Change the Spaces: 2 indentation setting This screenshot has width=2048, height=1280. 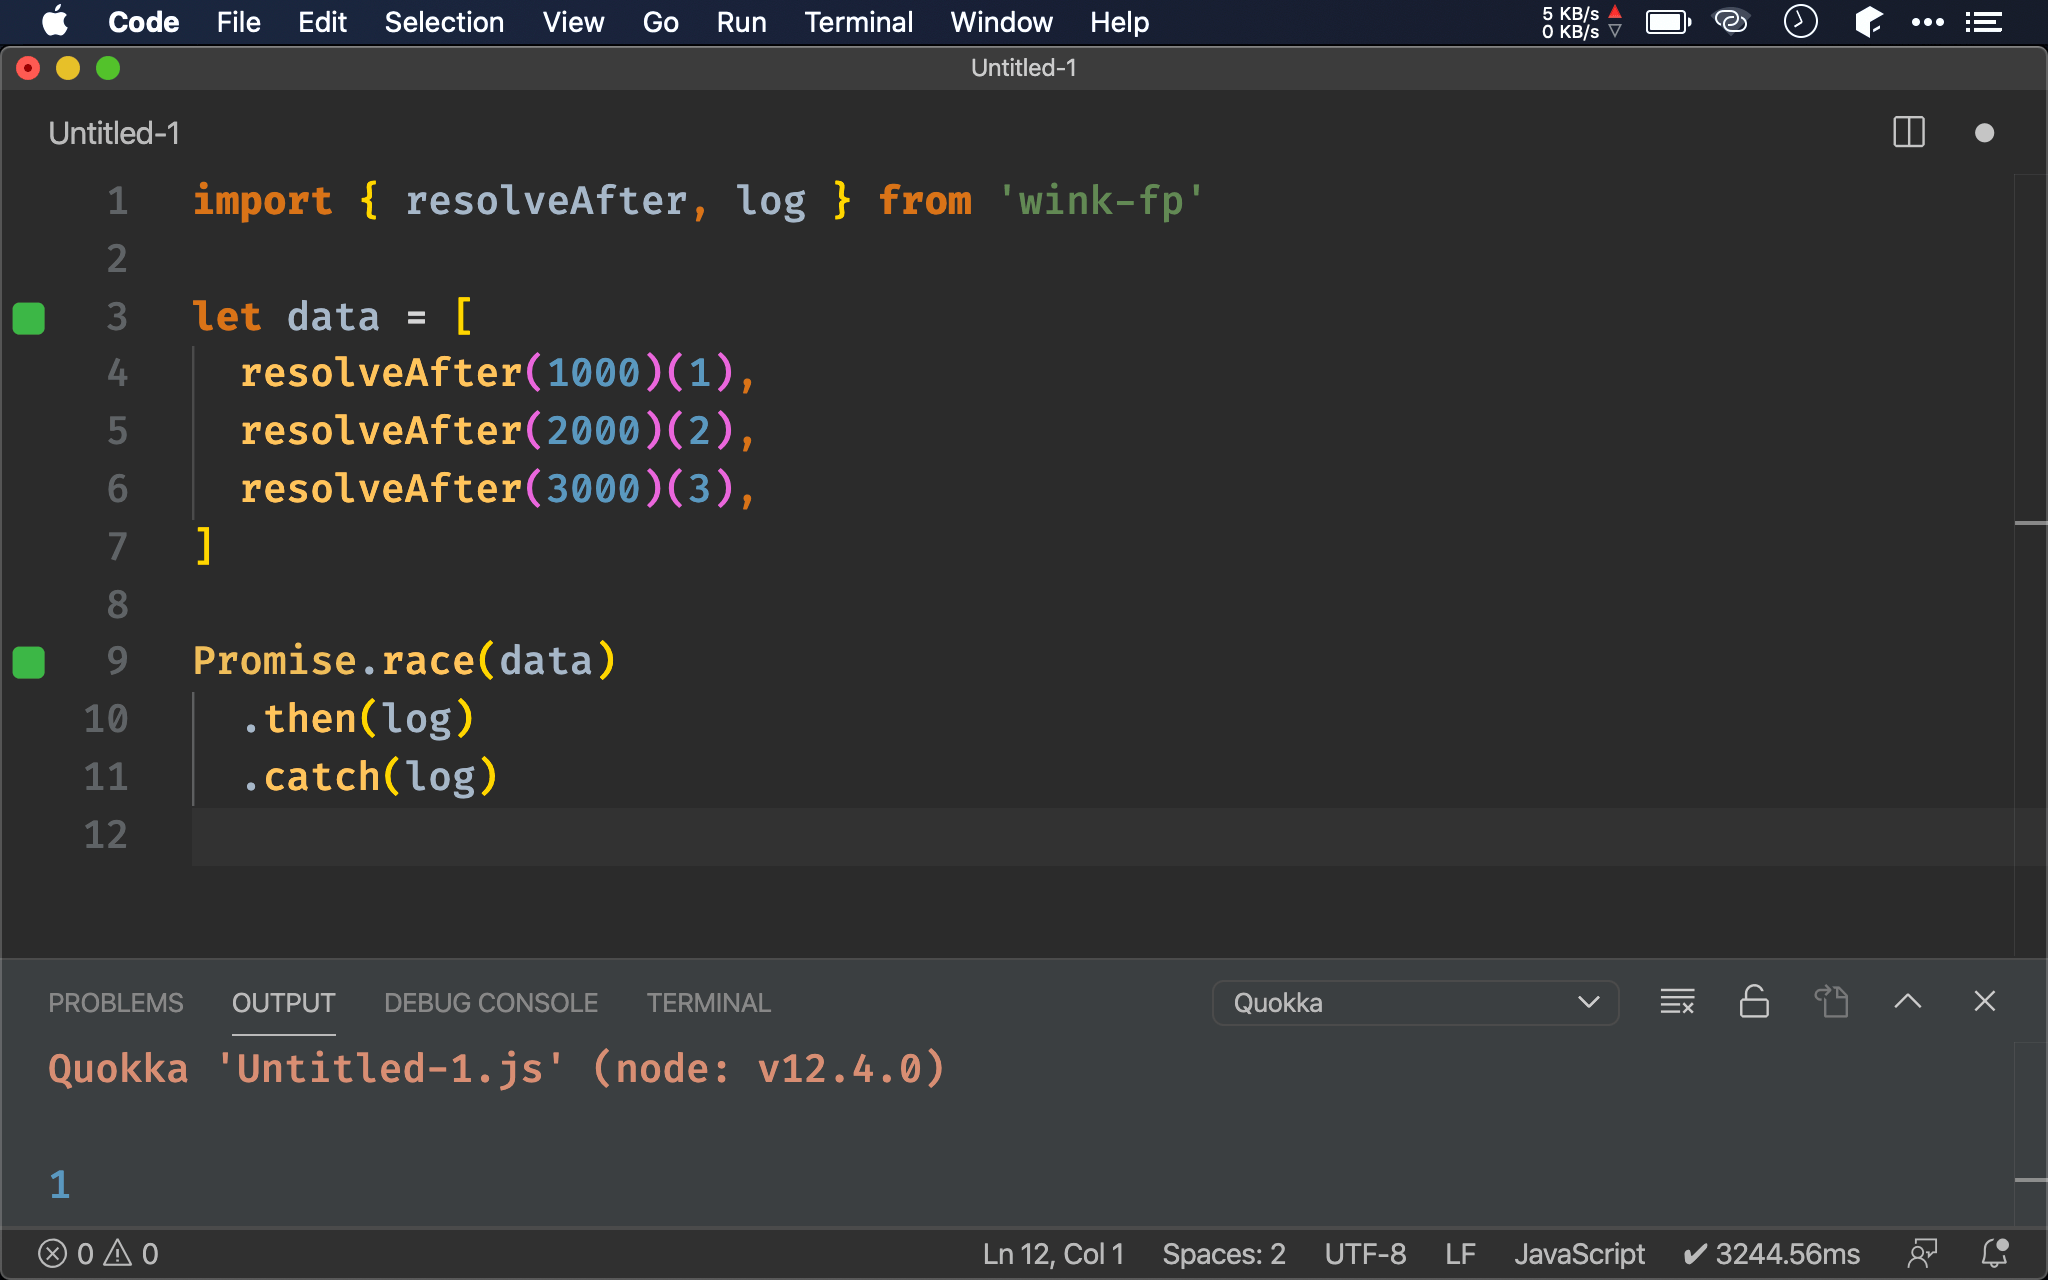point(1223,1253)
